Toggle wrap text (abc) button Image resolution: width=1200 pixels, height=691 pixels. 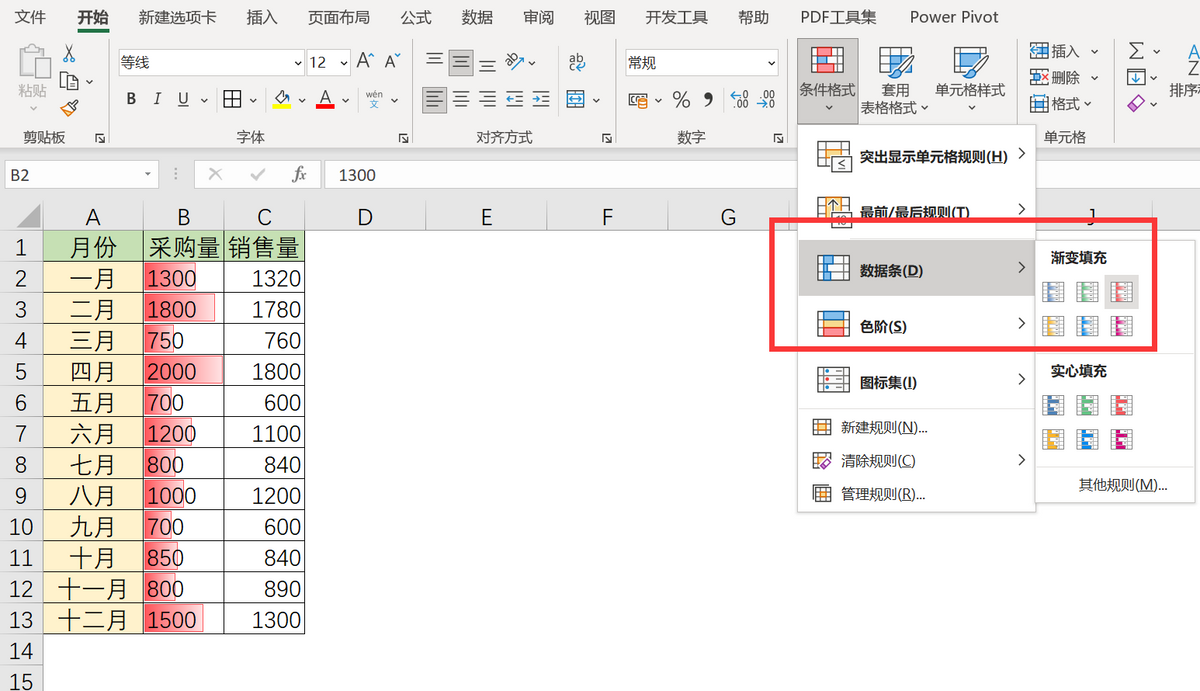tap(576, 62)
